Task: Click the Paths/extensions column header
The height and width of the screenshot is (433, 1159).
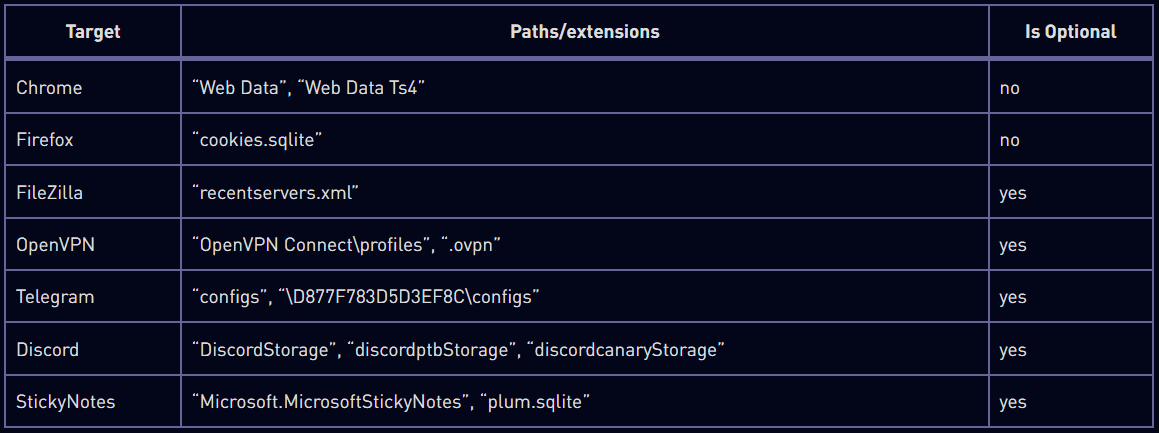Action: click(x=585, y=32)
